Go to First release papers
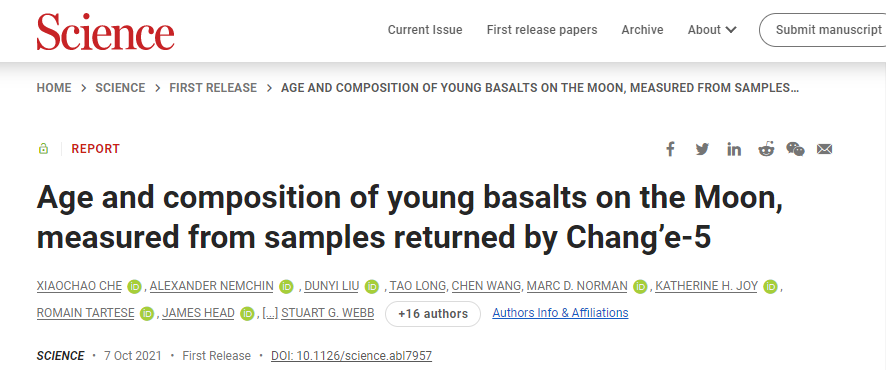 click(x=542, y=30)
